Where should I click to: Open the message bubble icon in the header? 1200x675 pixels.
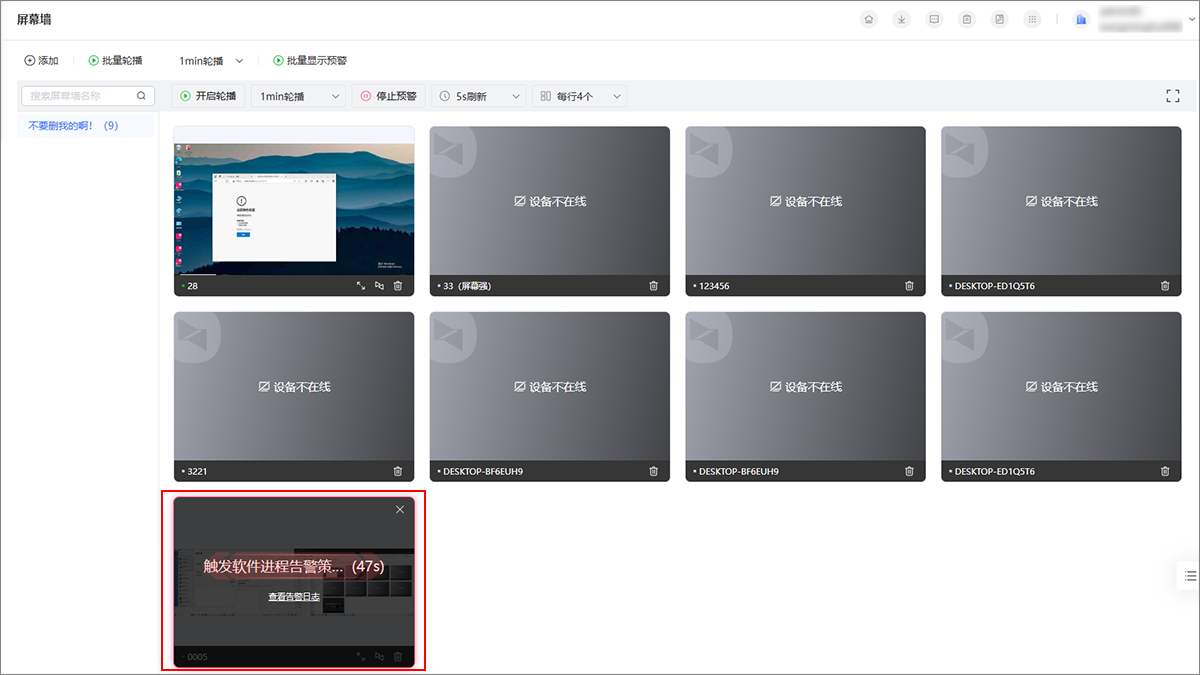coord(934,19)
